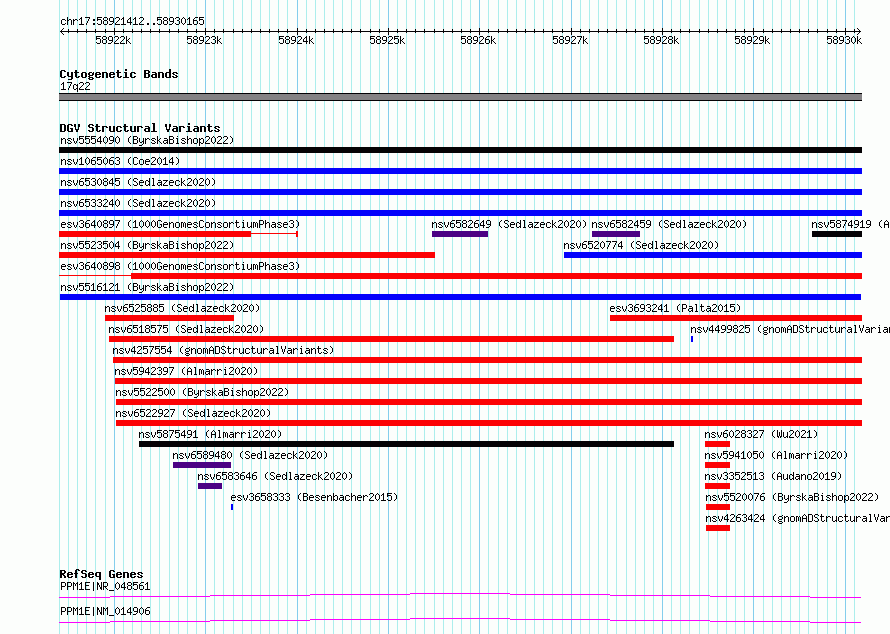Screen dimensions: 890x634
Task: Open nsv6533240 (Sedlazeck2020) label
Action: pyautogui.click(x=138, y=203)
